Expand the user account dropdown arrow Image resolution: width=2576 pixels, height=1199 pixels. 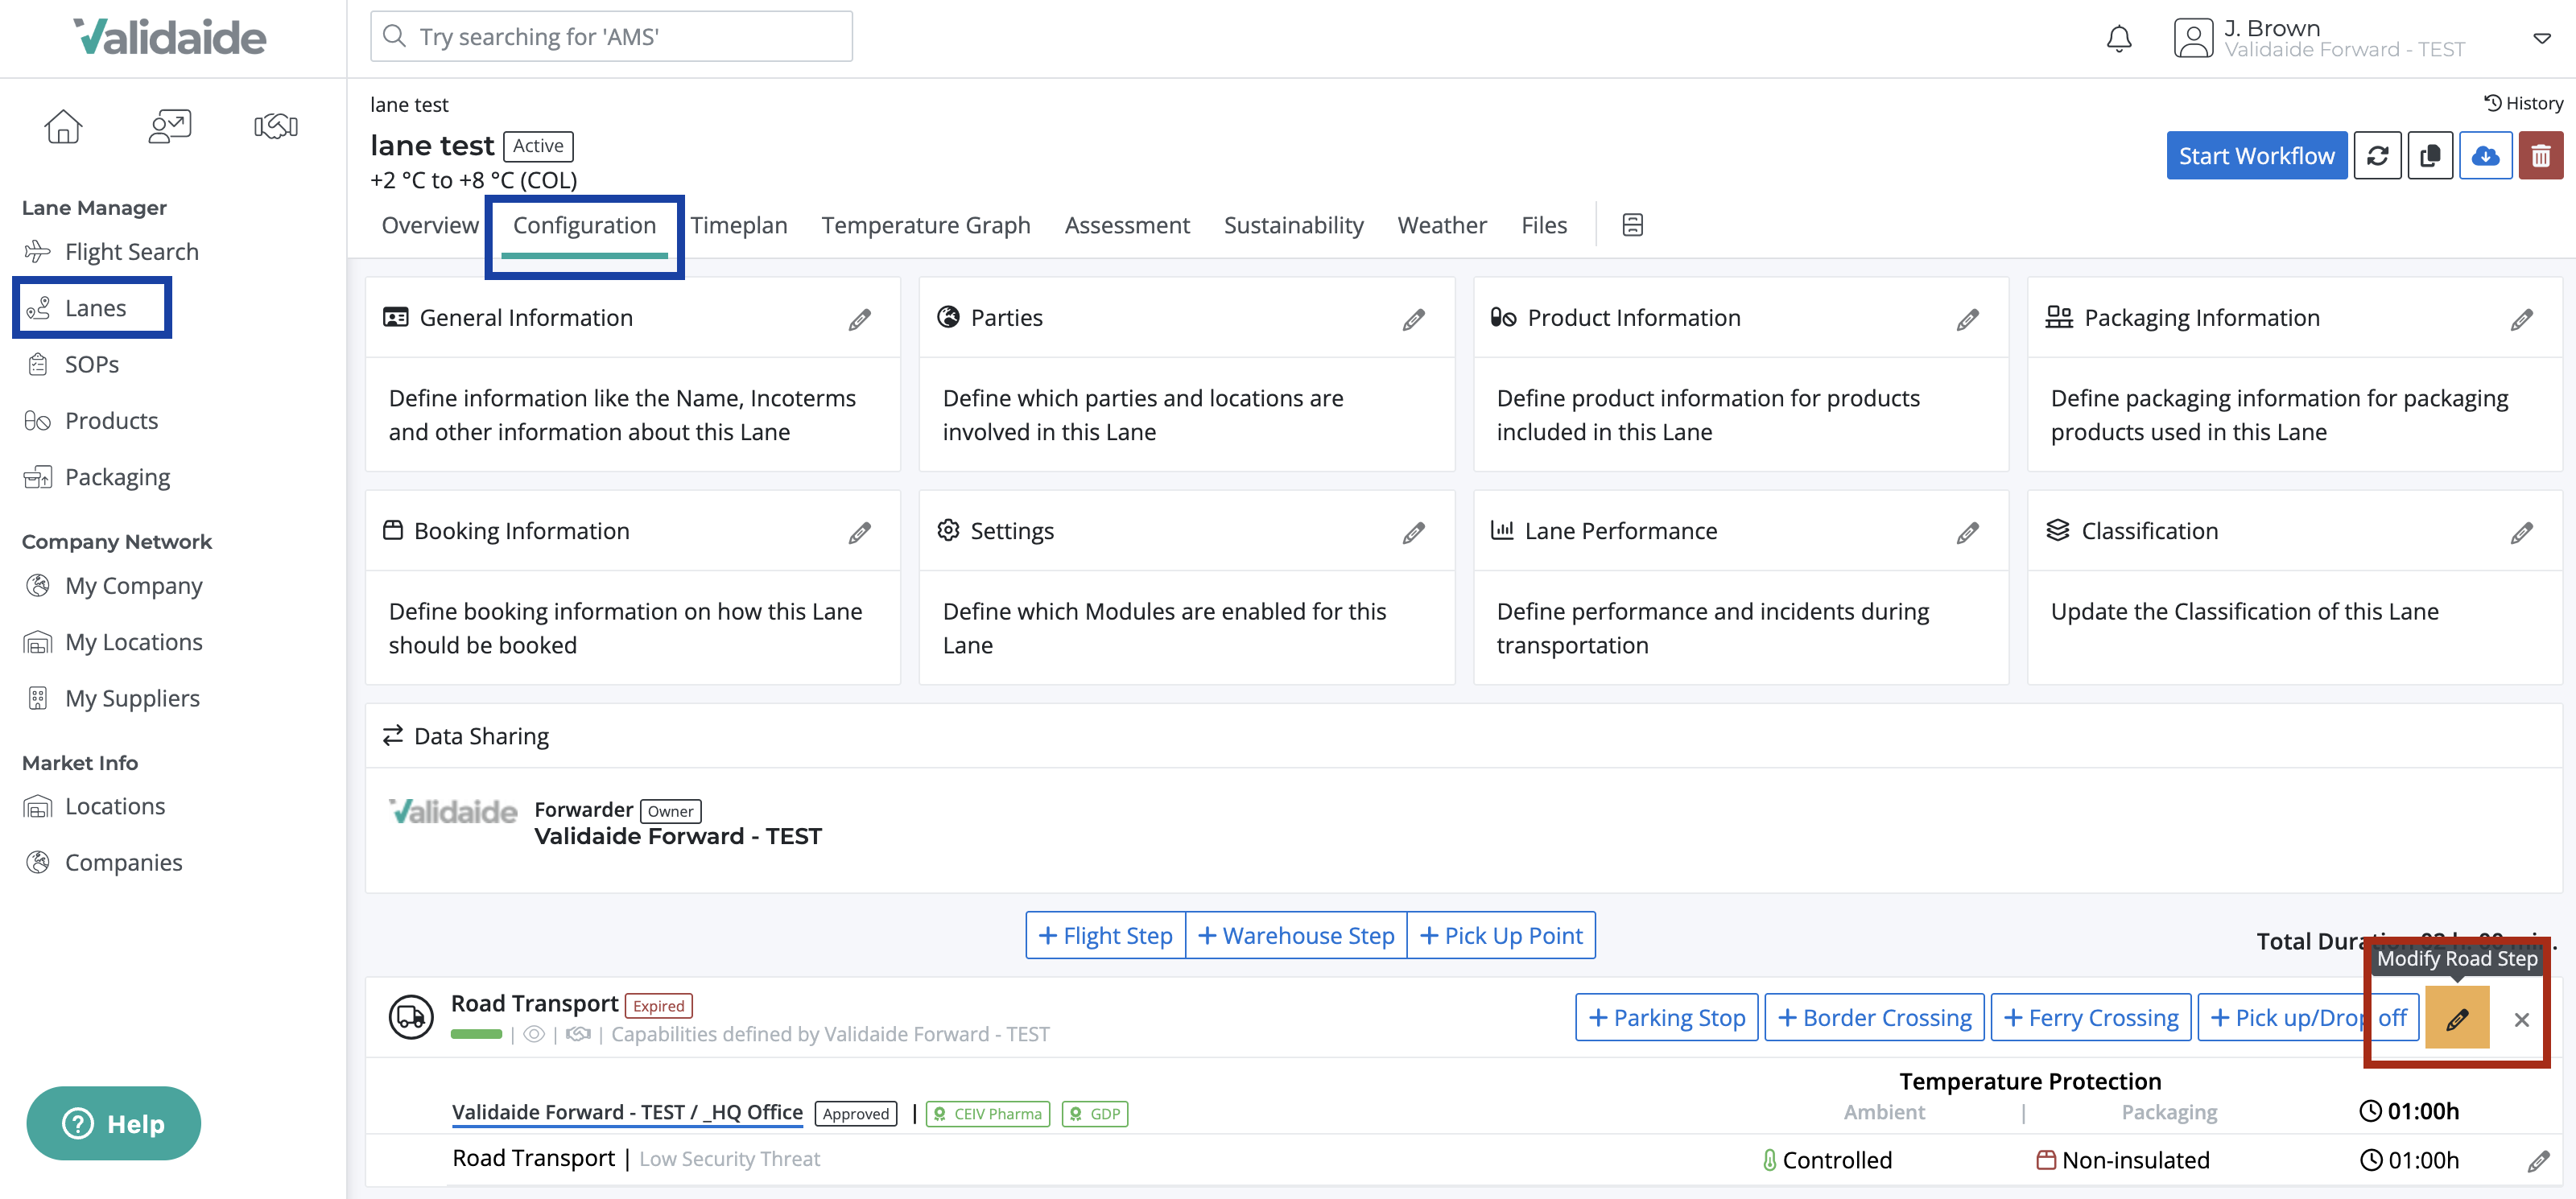point(2541,39)
